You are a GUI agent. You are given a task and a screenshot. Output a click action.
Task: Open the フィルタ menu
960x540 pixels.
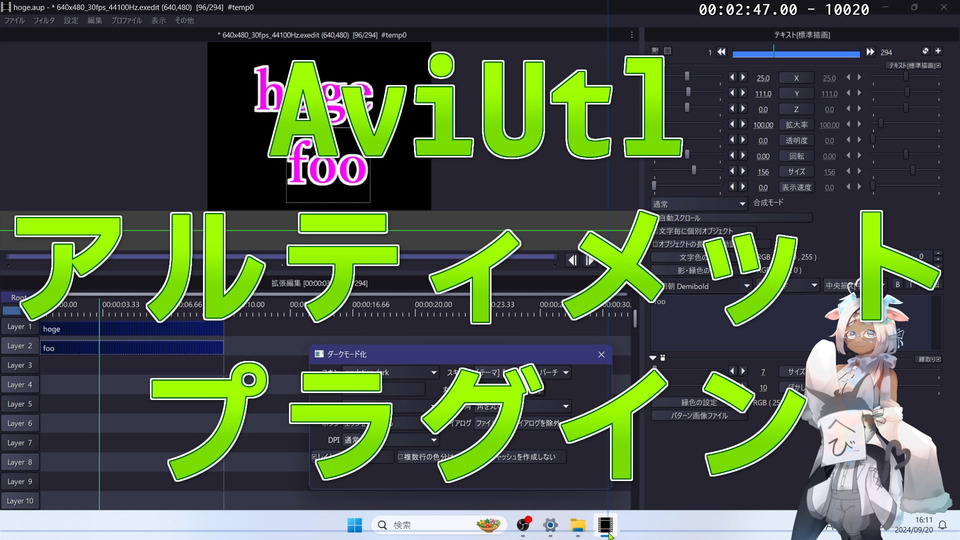(44, 21)
